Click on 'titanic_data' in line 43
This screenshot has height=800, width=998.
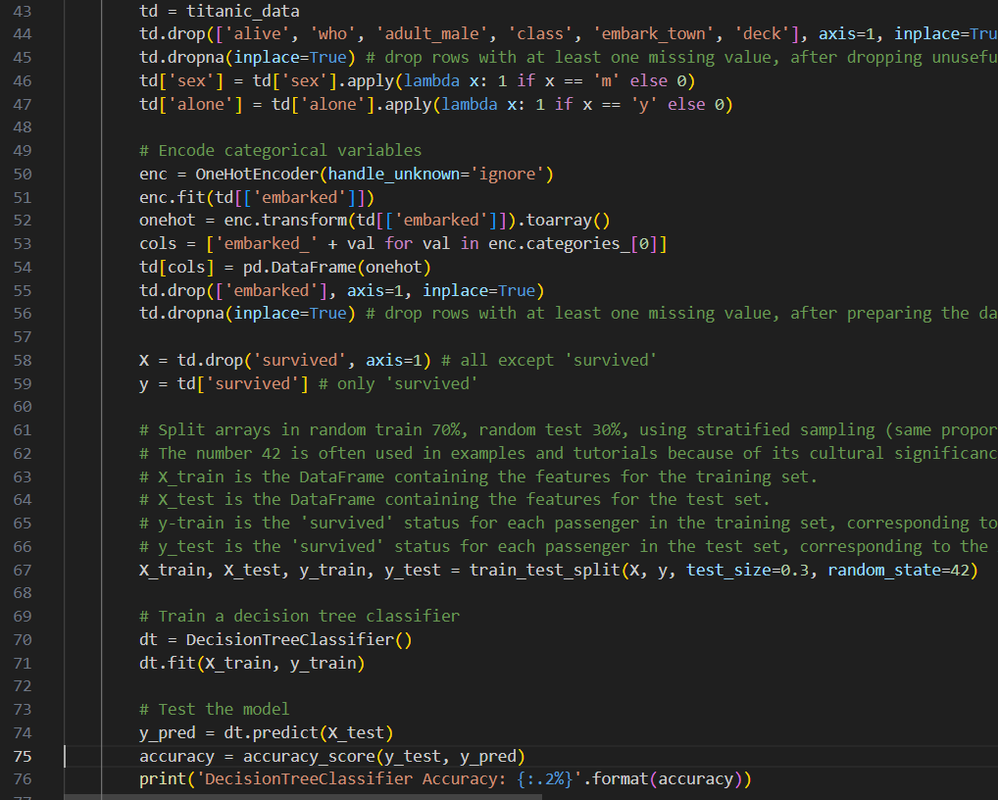pyautogui.click(x=242, y=11)
